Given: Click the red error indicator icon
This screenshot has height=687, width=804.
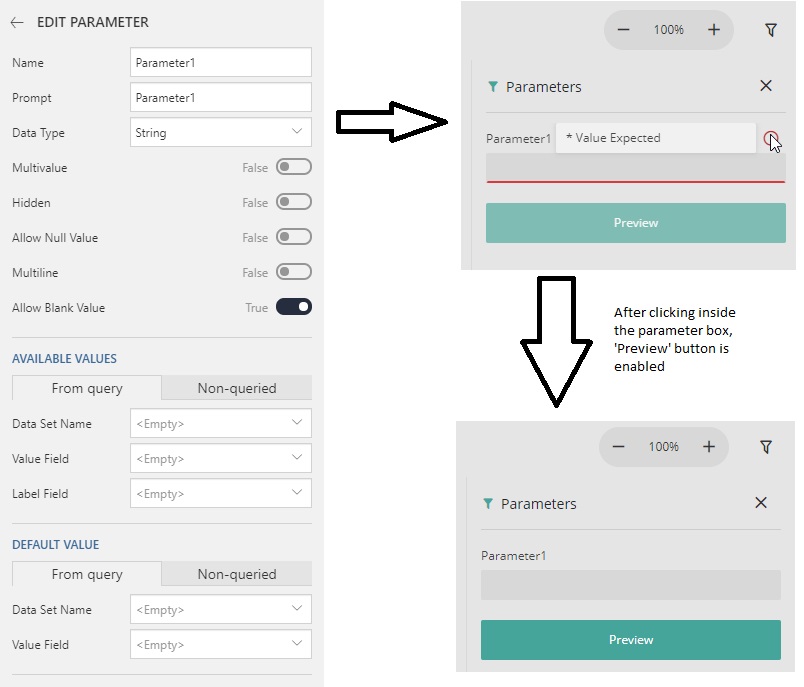Looking at the screenshot, I should [770, 138].
